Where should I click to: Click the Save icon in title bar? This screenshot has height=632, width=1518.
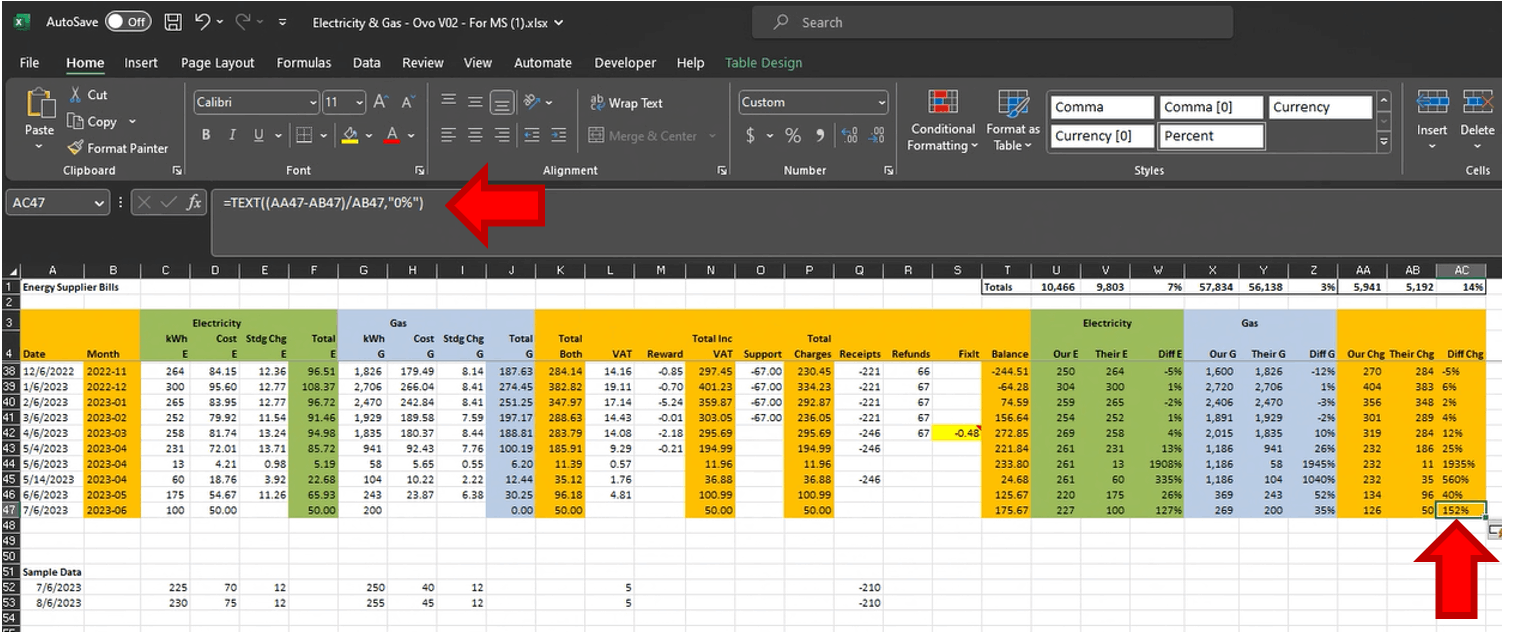pyautogui.click(x=173, y=21)
